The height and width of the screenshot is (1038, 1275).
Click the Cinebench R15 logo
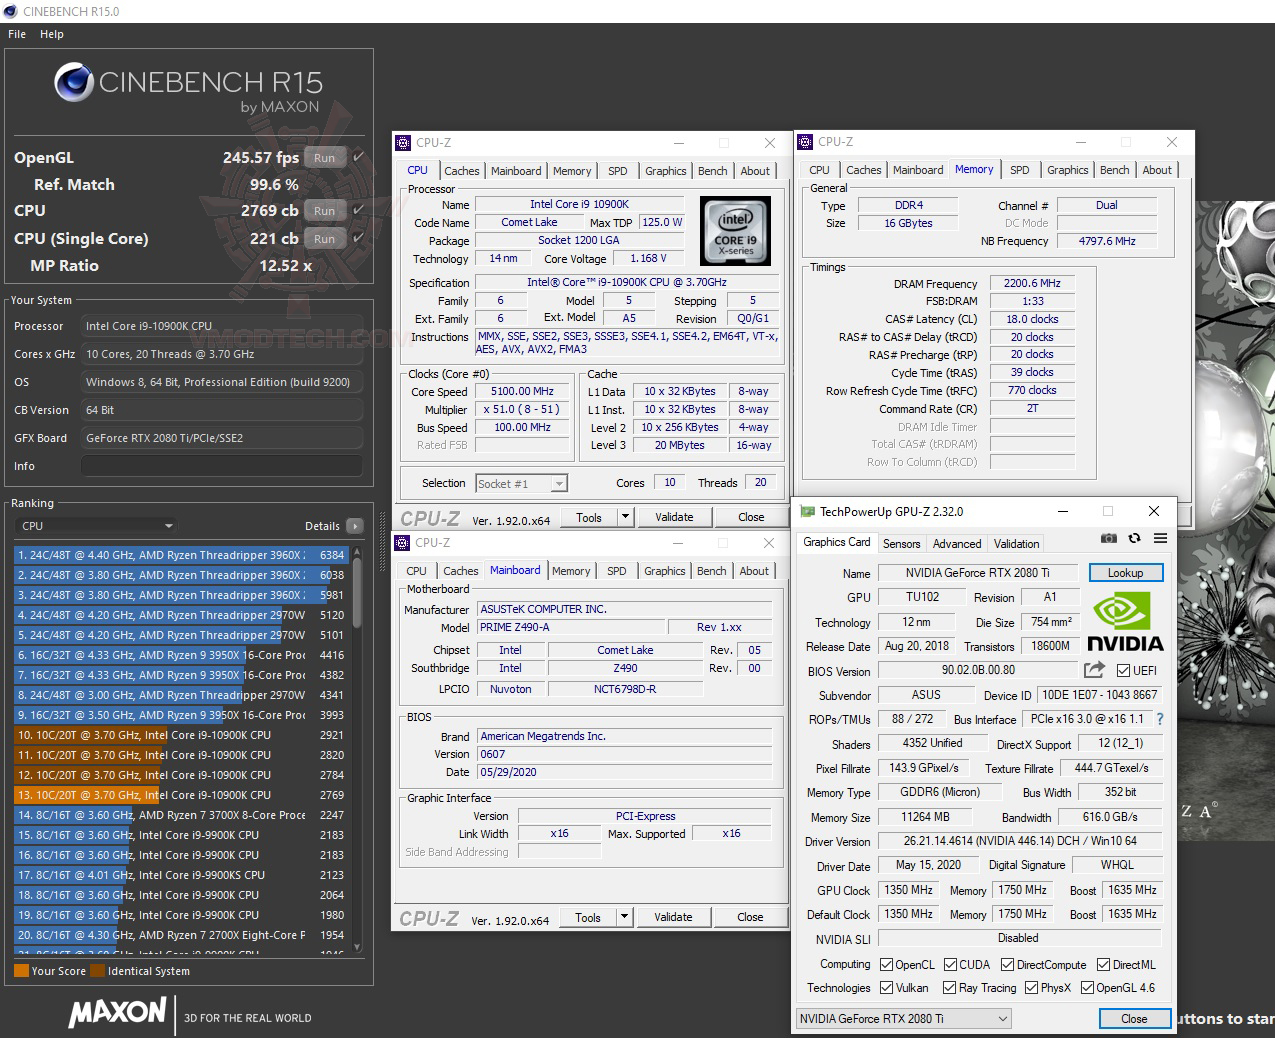[x=72, y=82]
